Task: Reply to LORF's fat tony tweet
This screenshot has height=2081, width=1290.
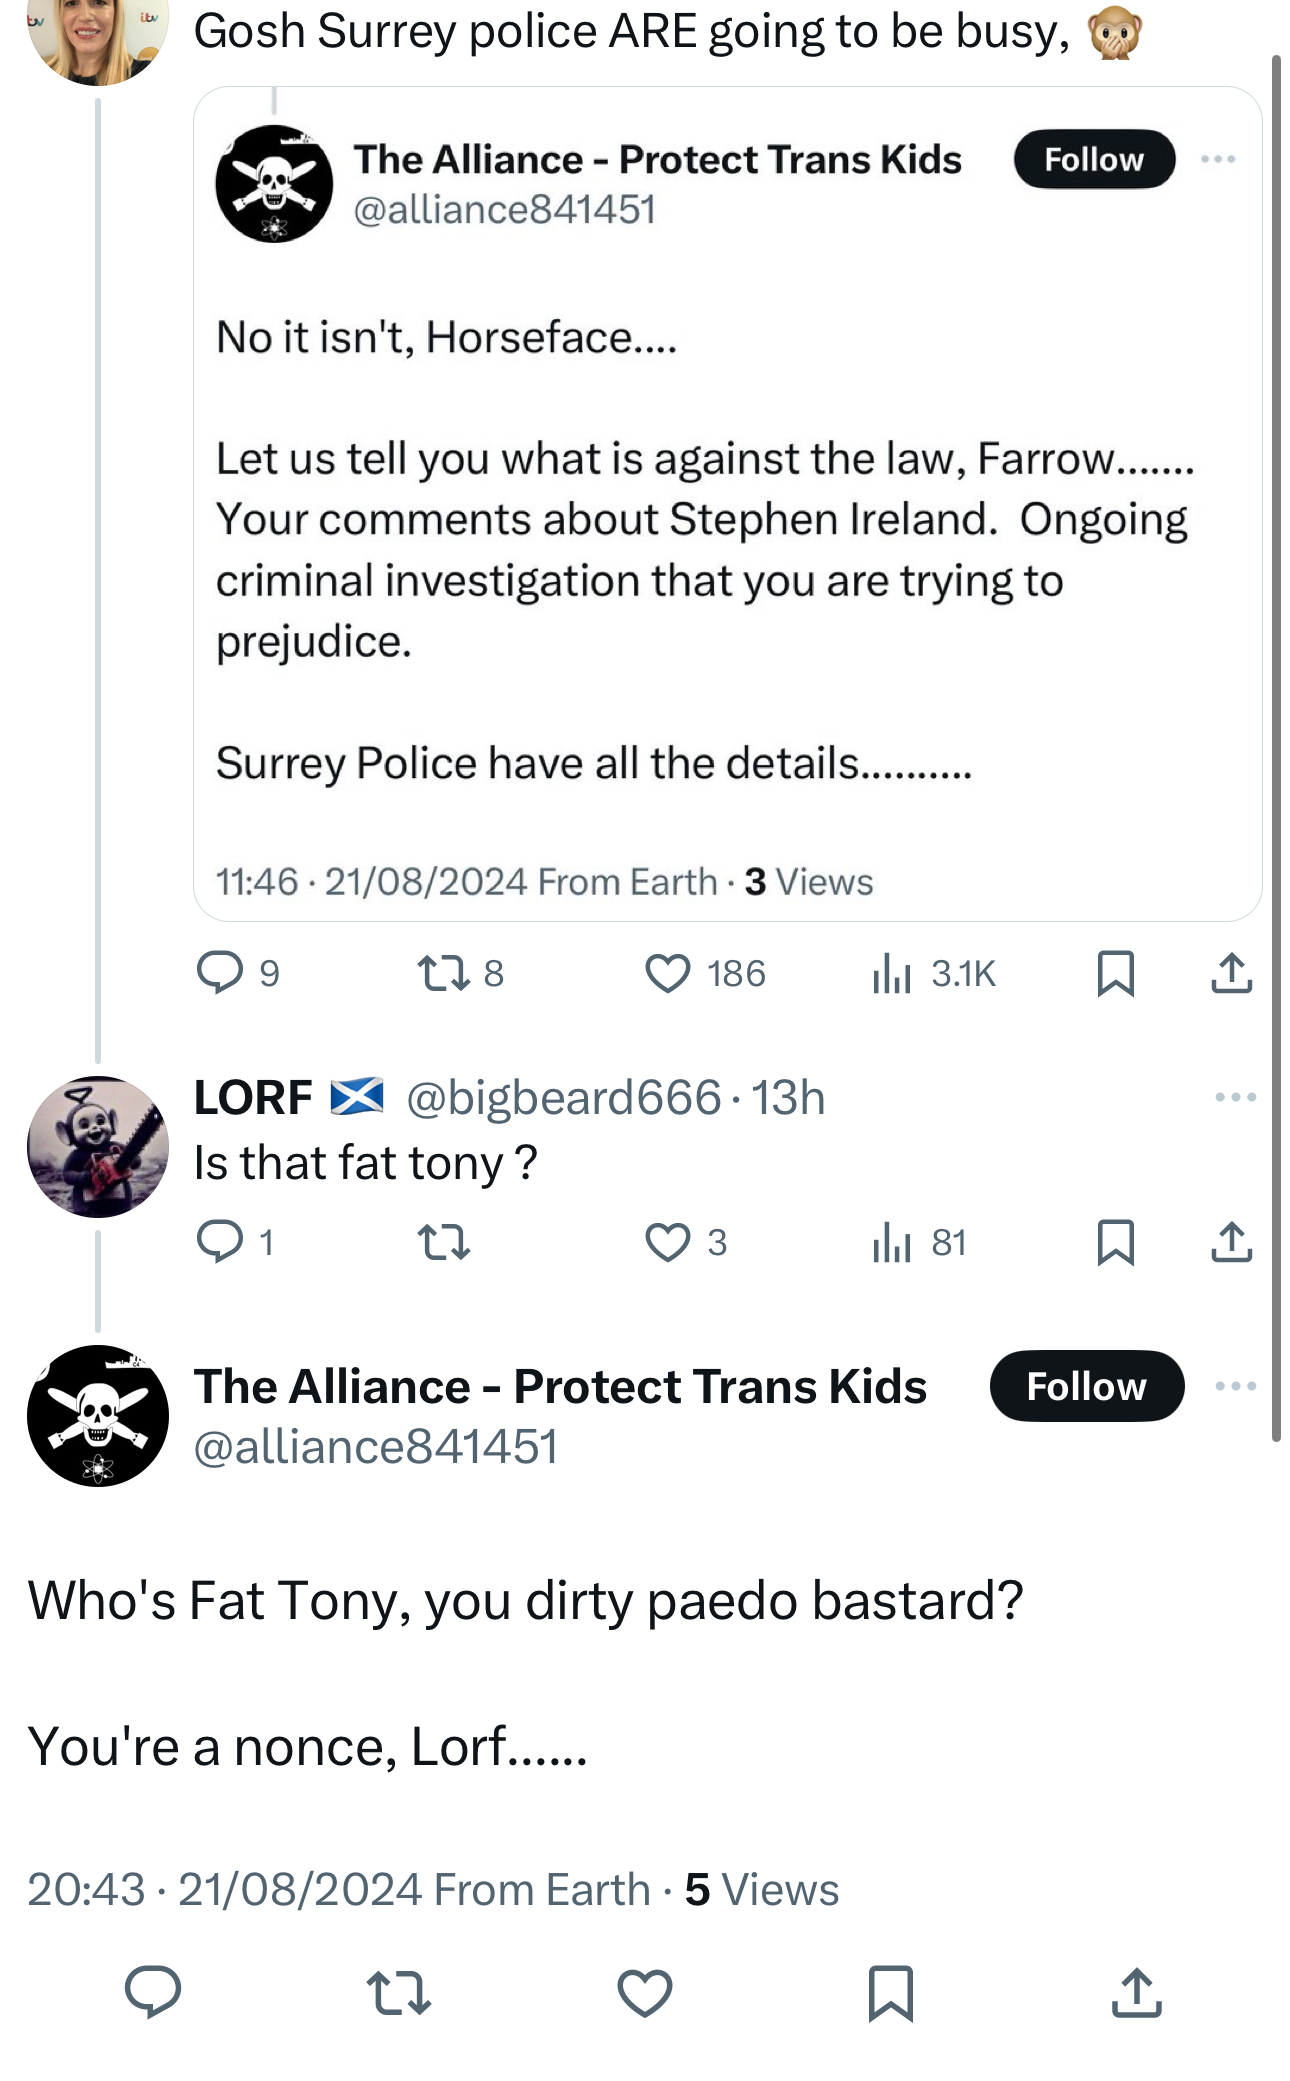Action: coord(220,1242)
